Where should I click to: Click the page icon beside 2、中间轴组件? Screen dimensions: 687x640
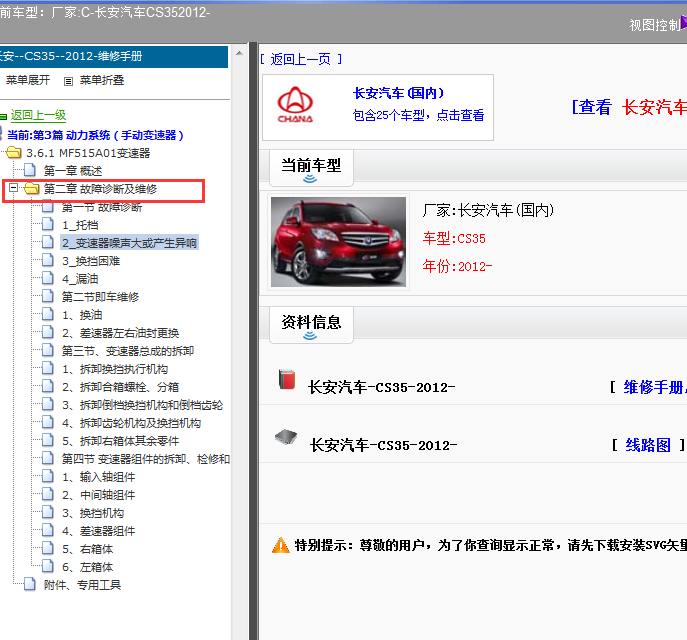point(48,494)
